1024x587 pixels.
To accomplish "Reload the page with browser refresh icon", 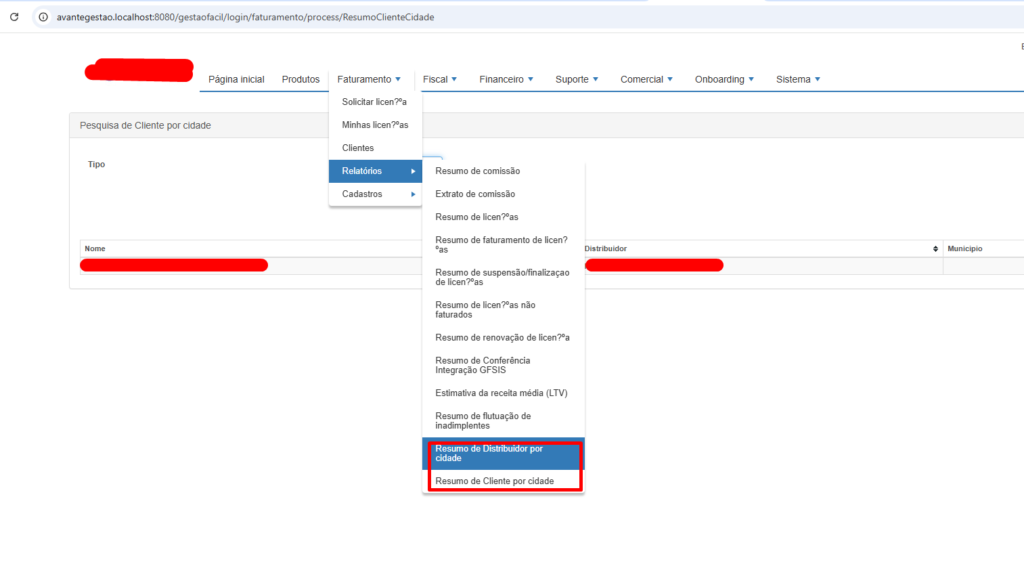I will tap(14, 17).
